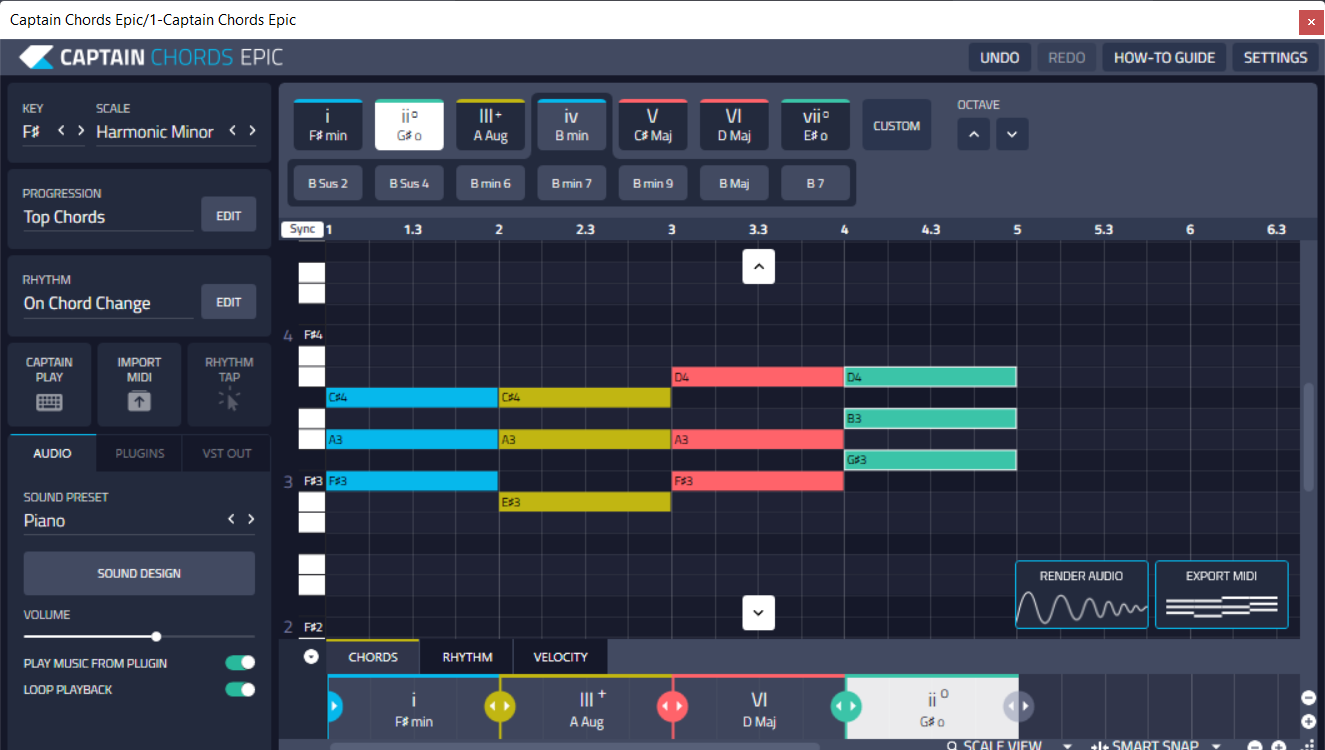Switch to previous scale with left arrow

[233, 131]
